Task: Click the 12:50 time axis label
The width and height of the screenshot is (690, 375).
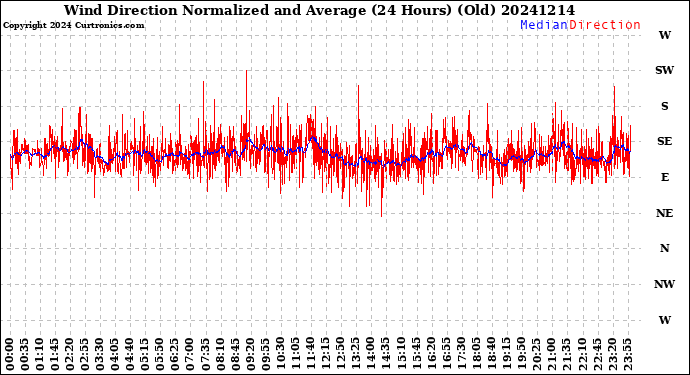Action: (x=340, y=354)
